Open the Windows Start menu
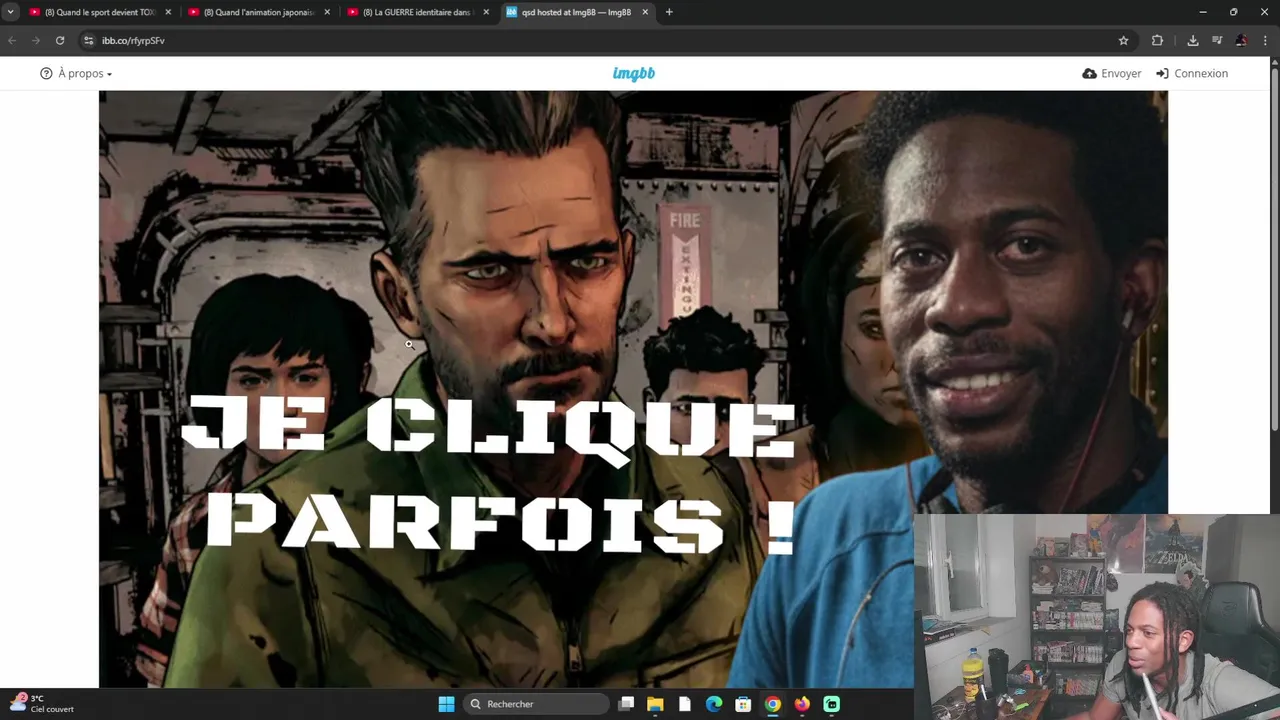This screenshot has height=720, width=1280. (446, 704)
